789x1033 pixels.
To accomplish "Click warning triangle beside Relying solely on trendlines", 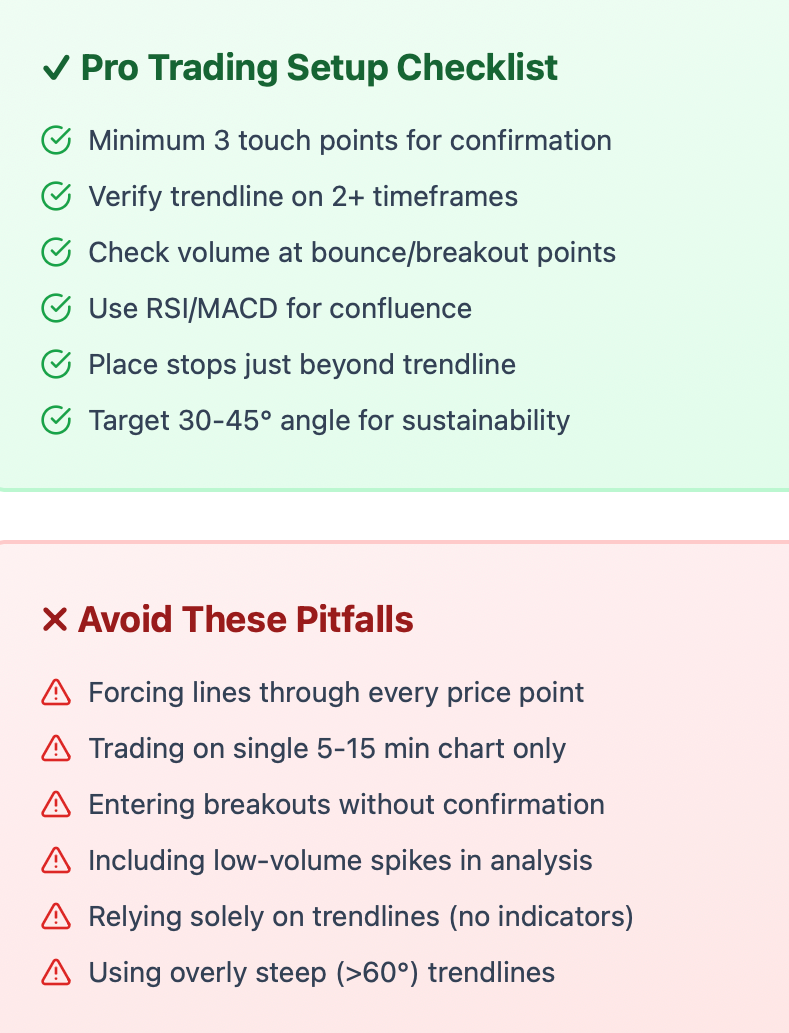I will pos(56,916).
